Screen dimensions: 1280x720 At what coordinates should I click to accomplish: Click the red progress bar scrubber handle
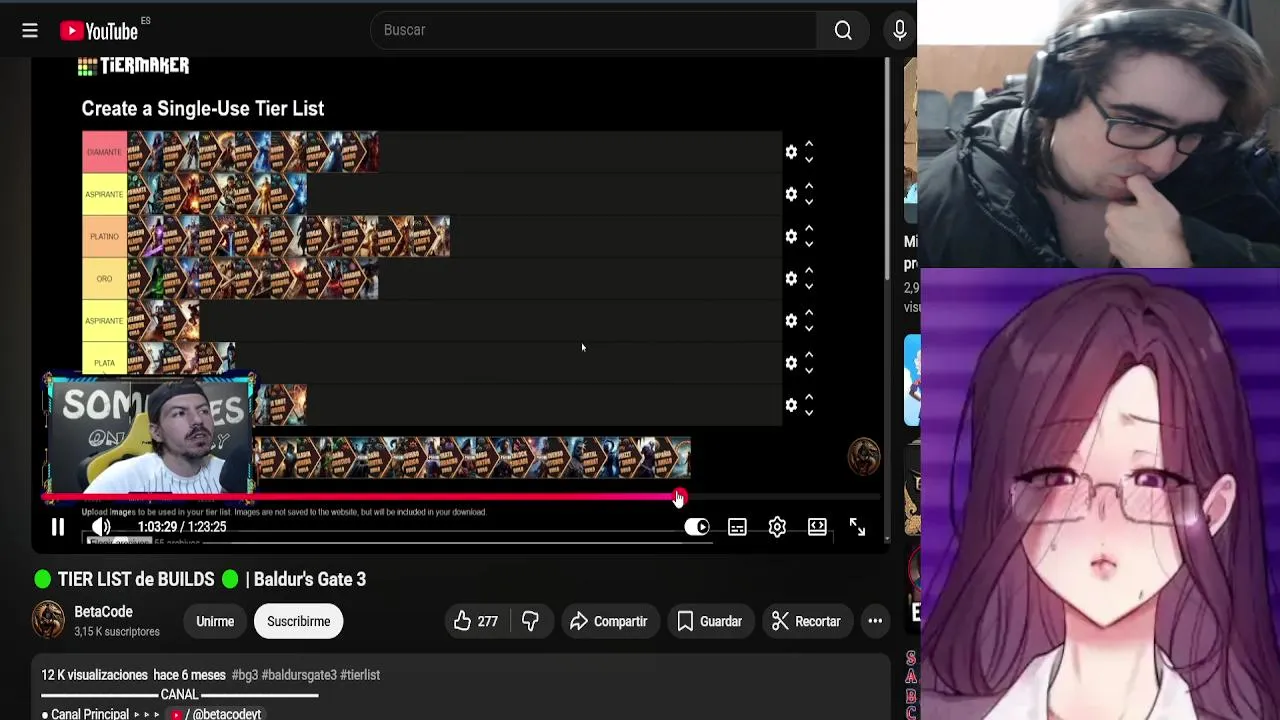[x=679, y=497]
